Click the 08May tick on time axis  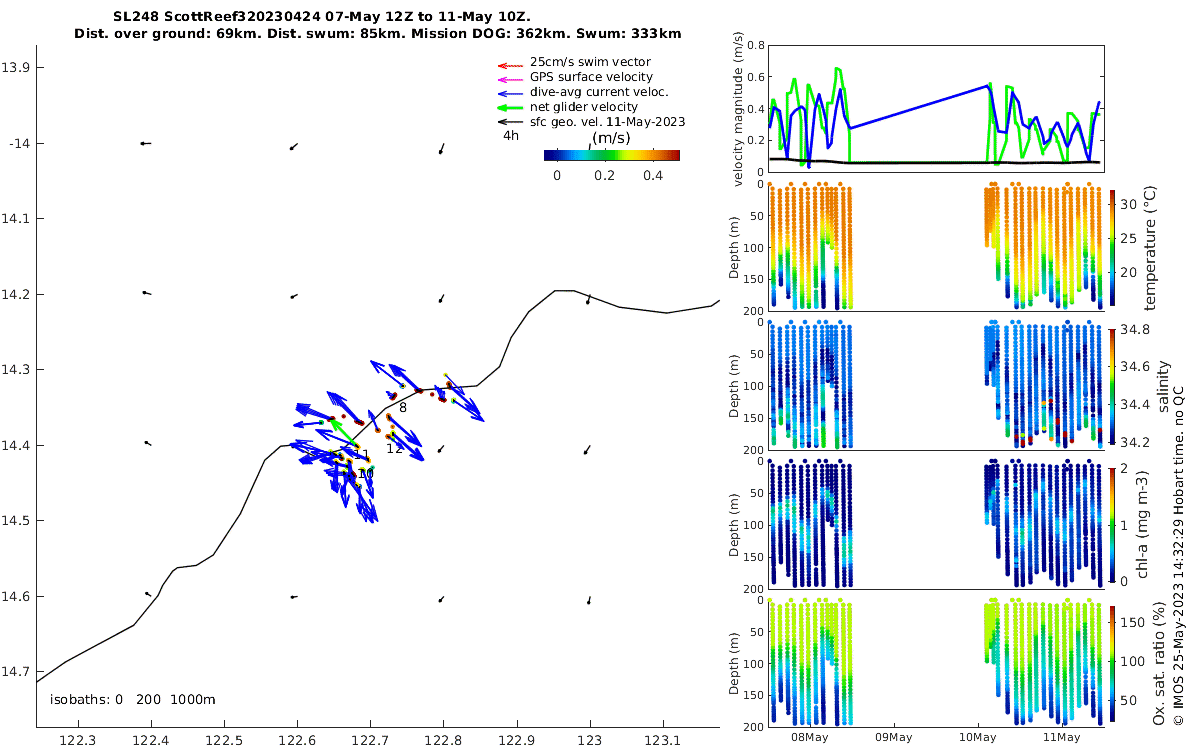(x=809, y=738)
